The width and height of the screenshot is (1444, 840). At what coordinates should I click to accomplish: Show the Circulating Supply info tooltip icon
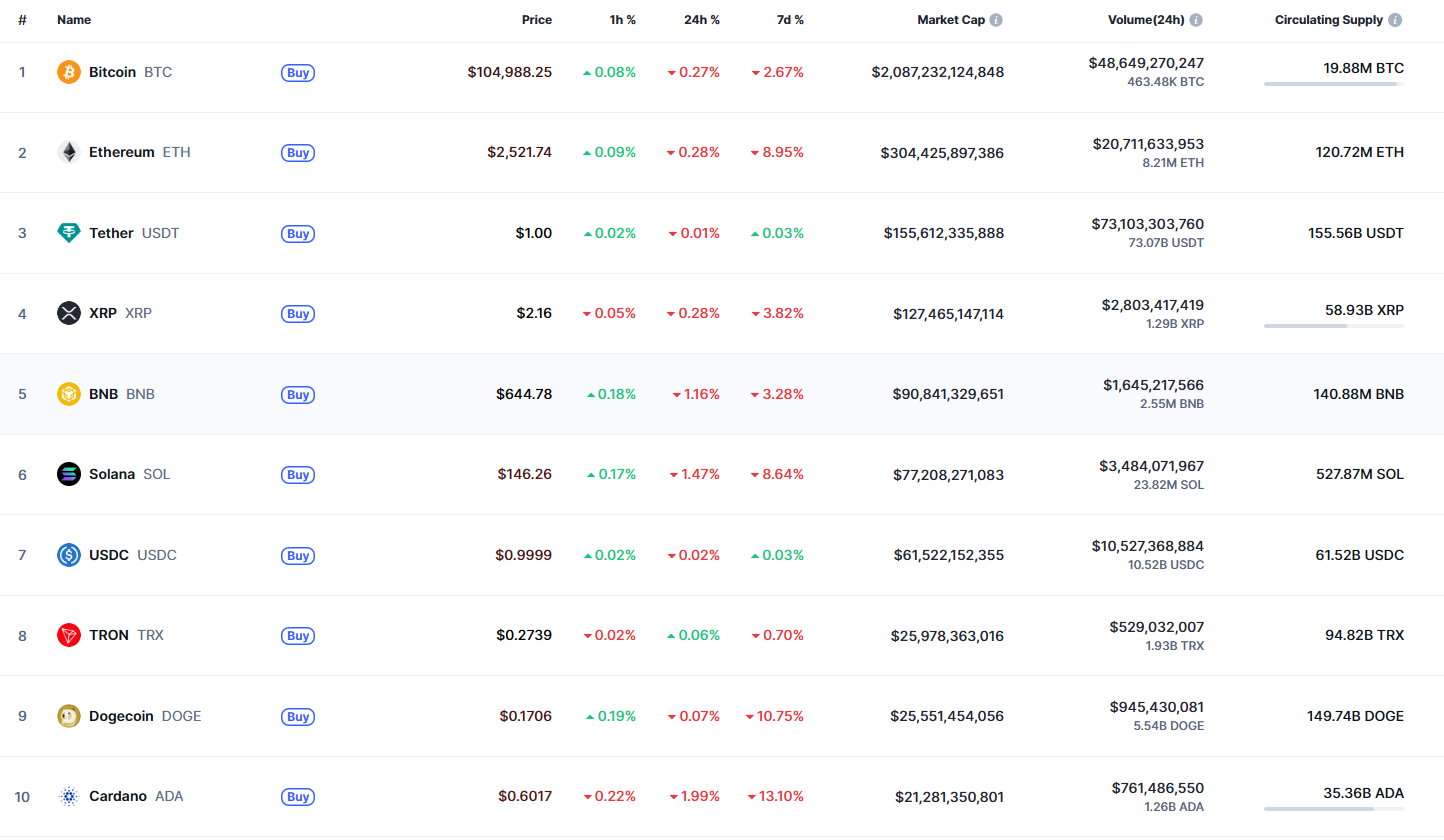[1395, 20]
